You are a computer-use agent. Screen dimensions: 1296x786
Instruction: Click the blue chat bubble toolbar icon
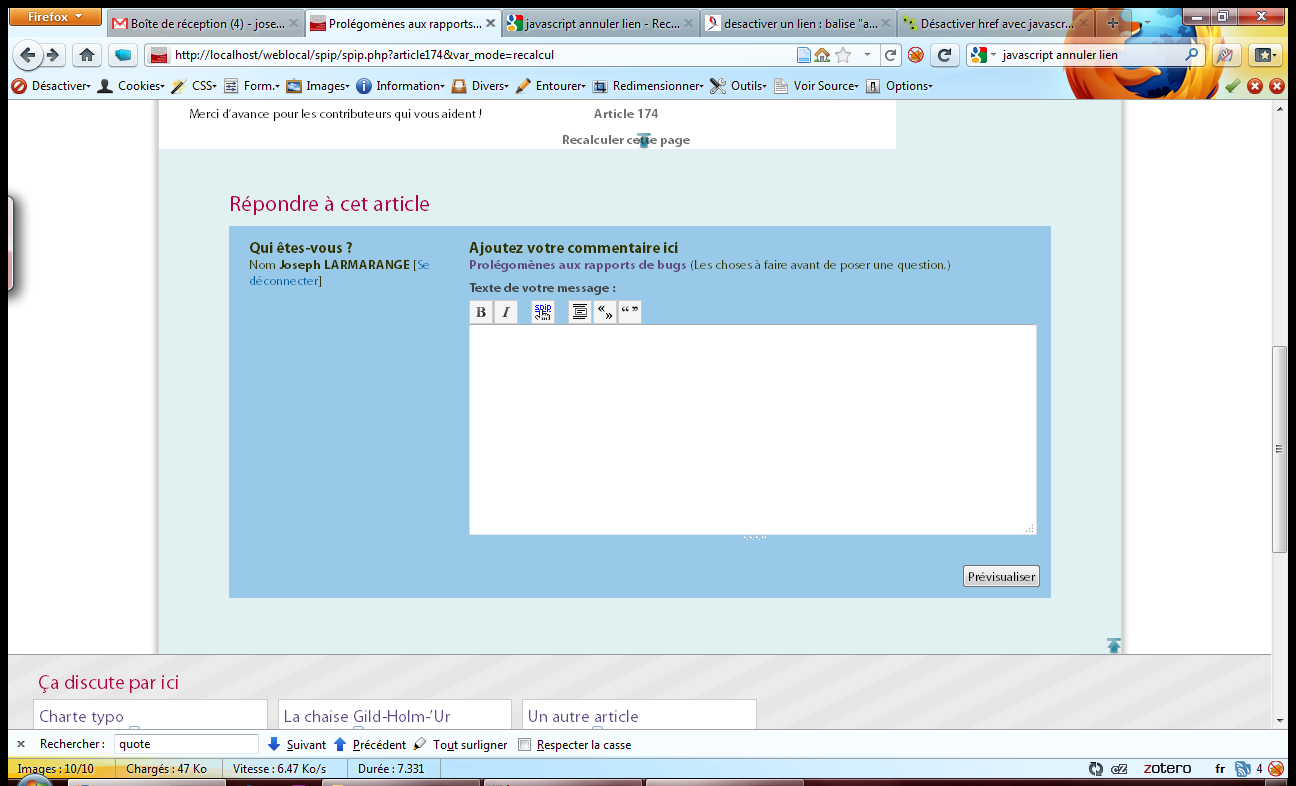point(123,55)
